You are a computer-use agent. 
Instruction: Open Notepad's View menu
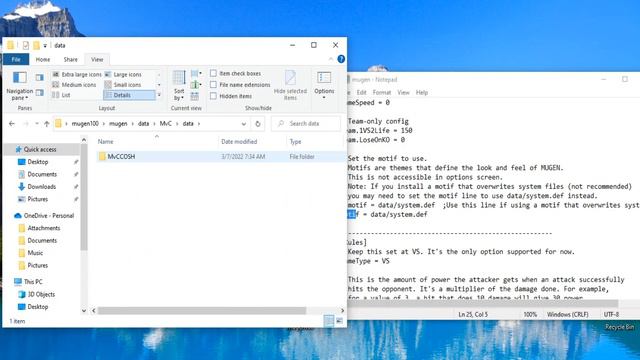[x=403, y=93]
